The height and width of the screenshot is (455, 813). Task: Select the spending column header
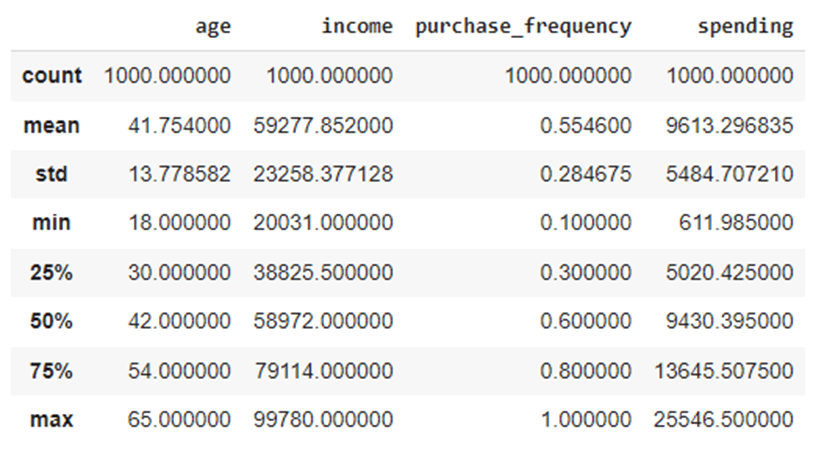coord(745,27)
